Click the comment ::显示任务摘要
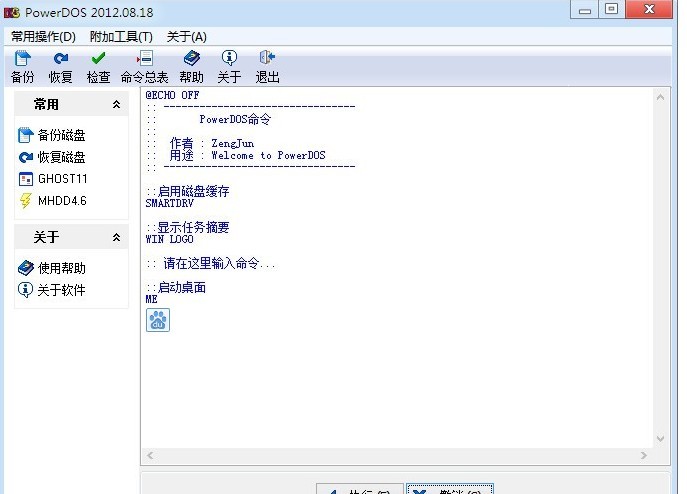 pos(188,227)
